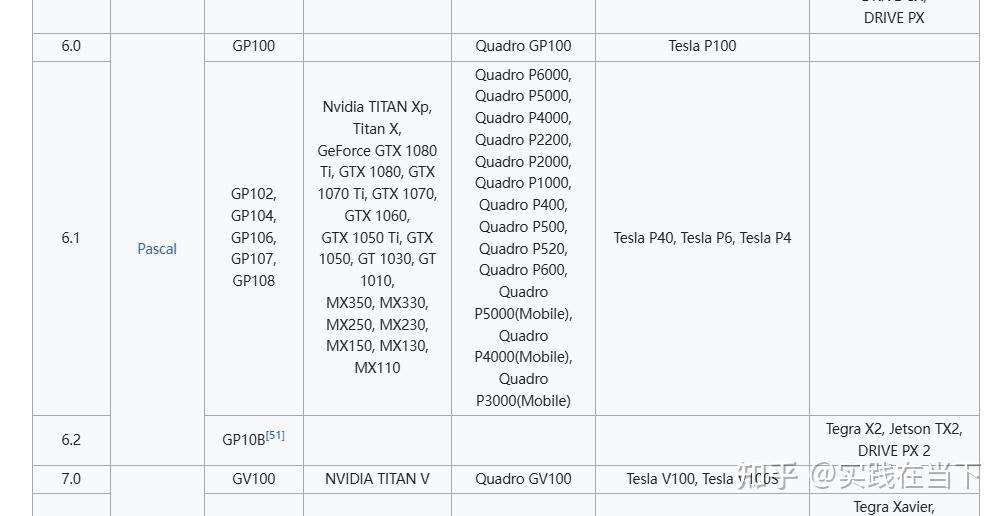Select the 6.0 version cell
The image size is (1008, 516).
coord(71,46)
